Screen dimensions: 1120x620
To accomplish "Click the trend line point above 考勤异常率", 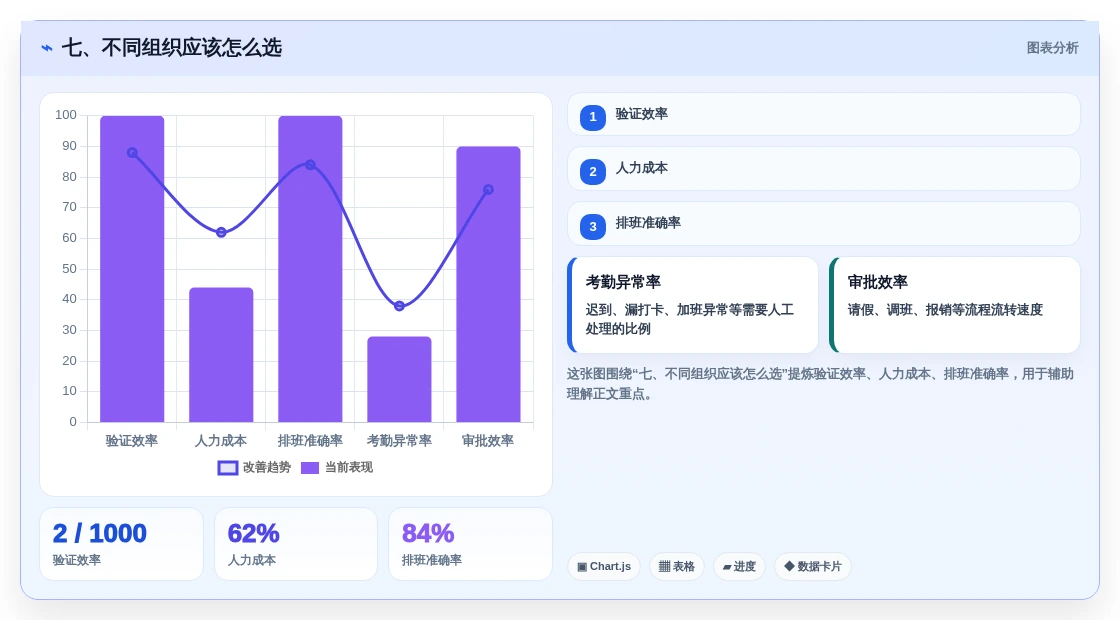I will [x=399, y=306].
